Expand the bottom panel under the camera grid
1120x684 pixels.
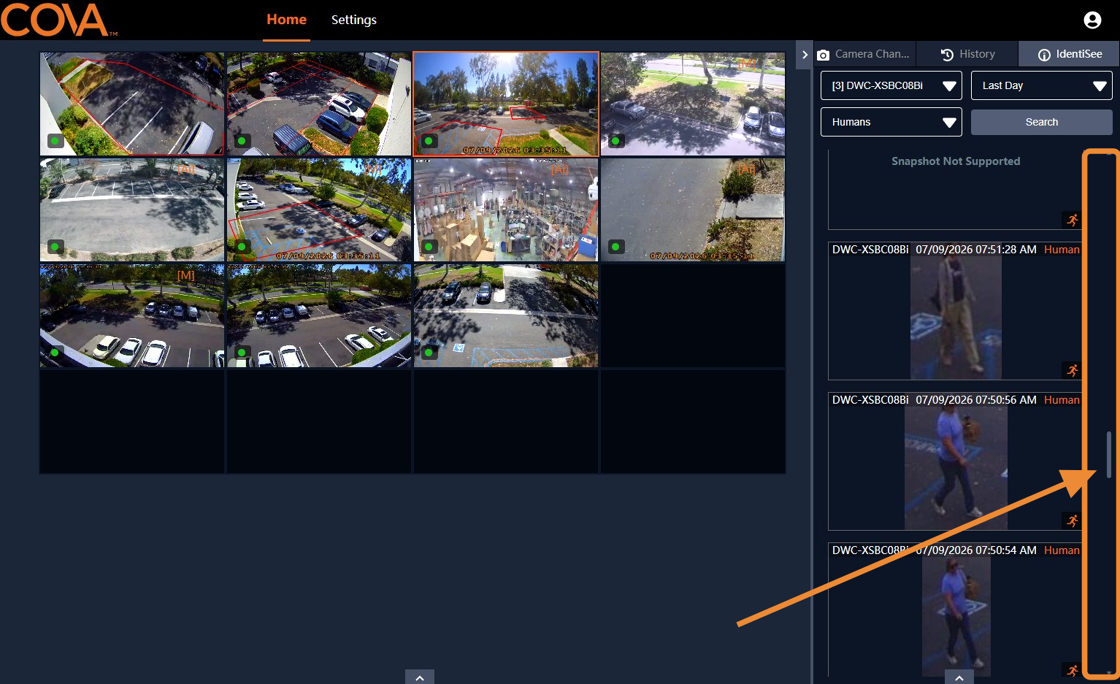pos(419,677)
